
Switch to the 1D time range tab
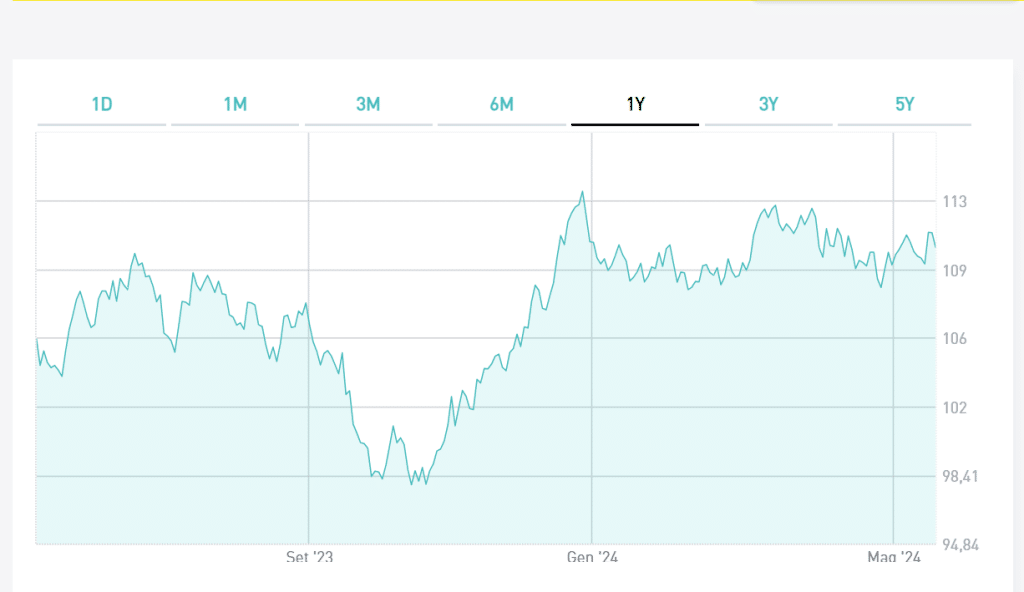101,104
